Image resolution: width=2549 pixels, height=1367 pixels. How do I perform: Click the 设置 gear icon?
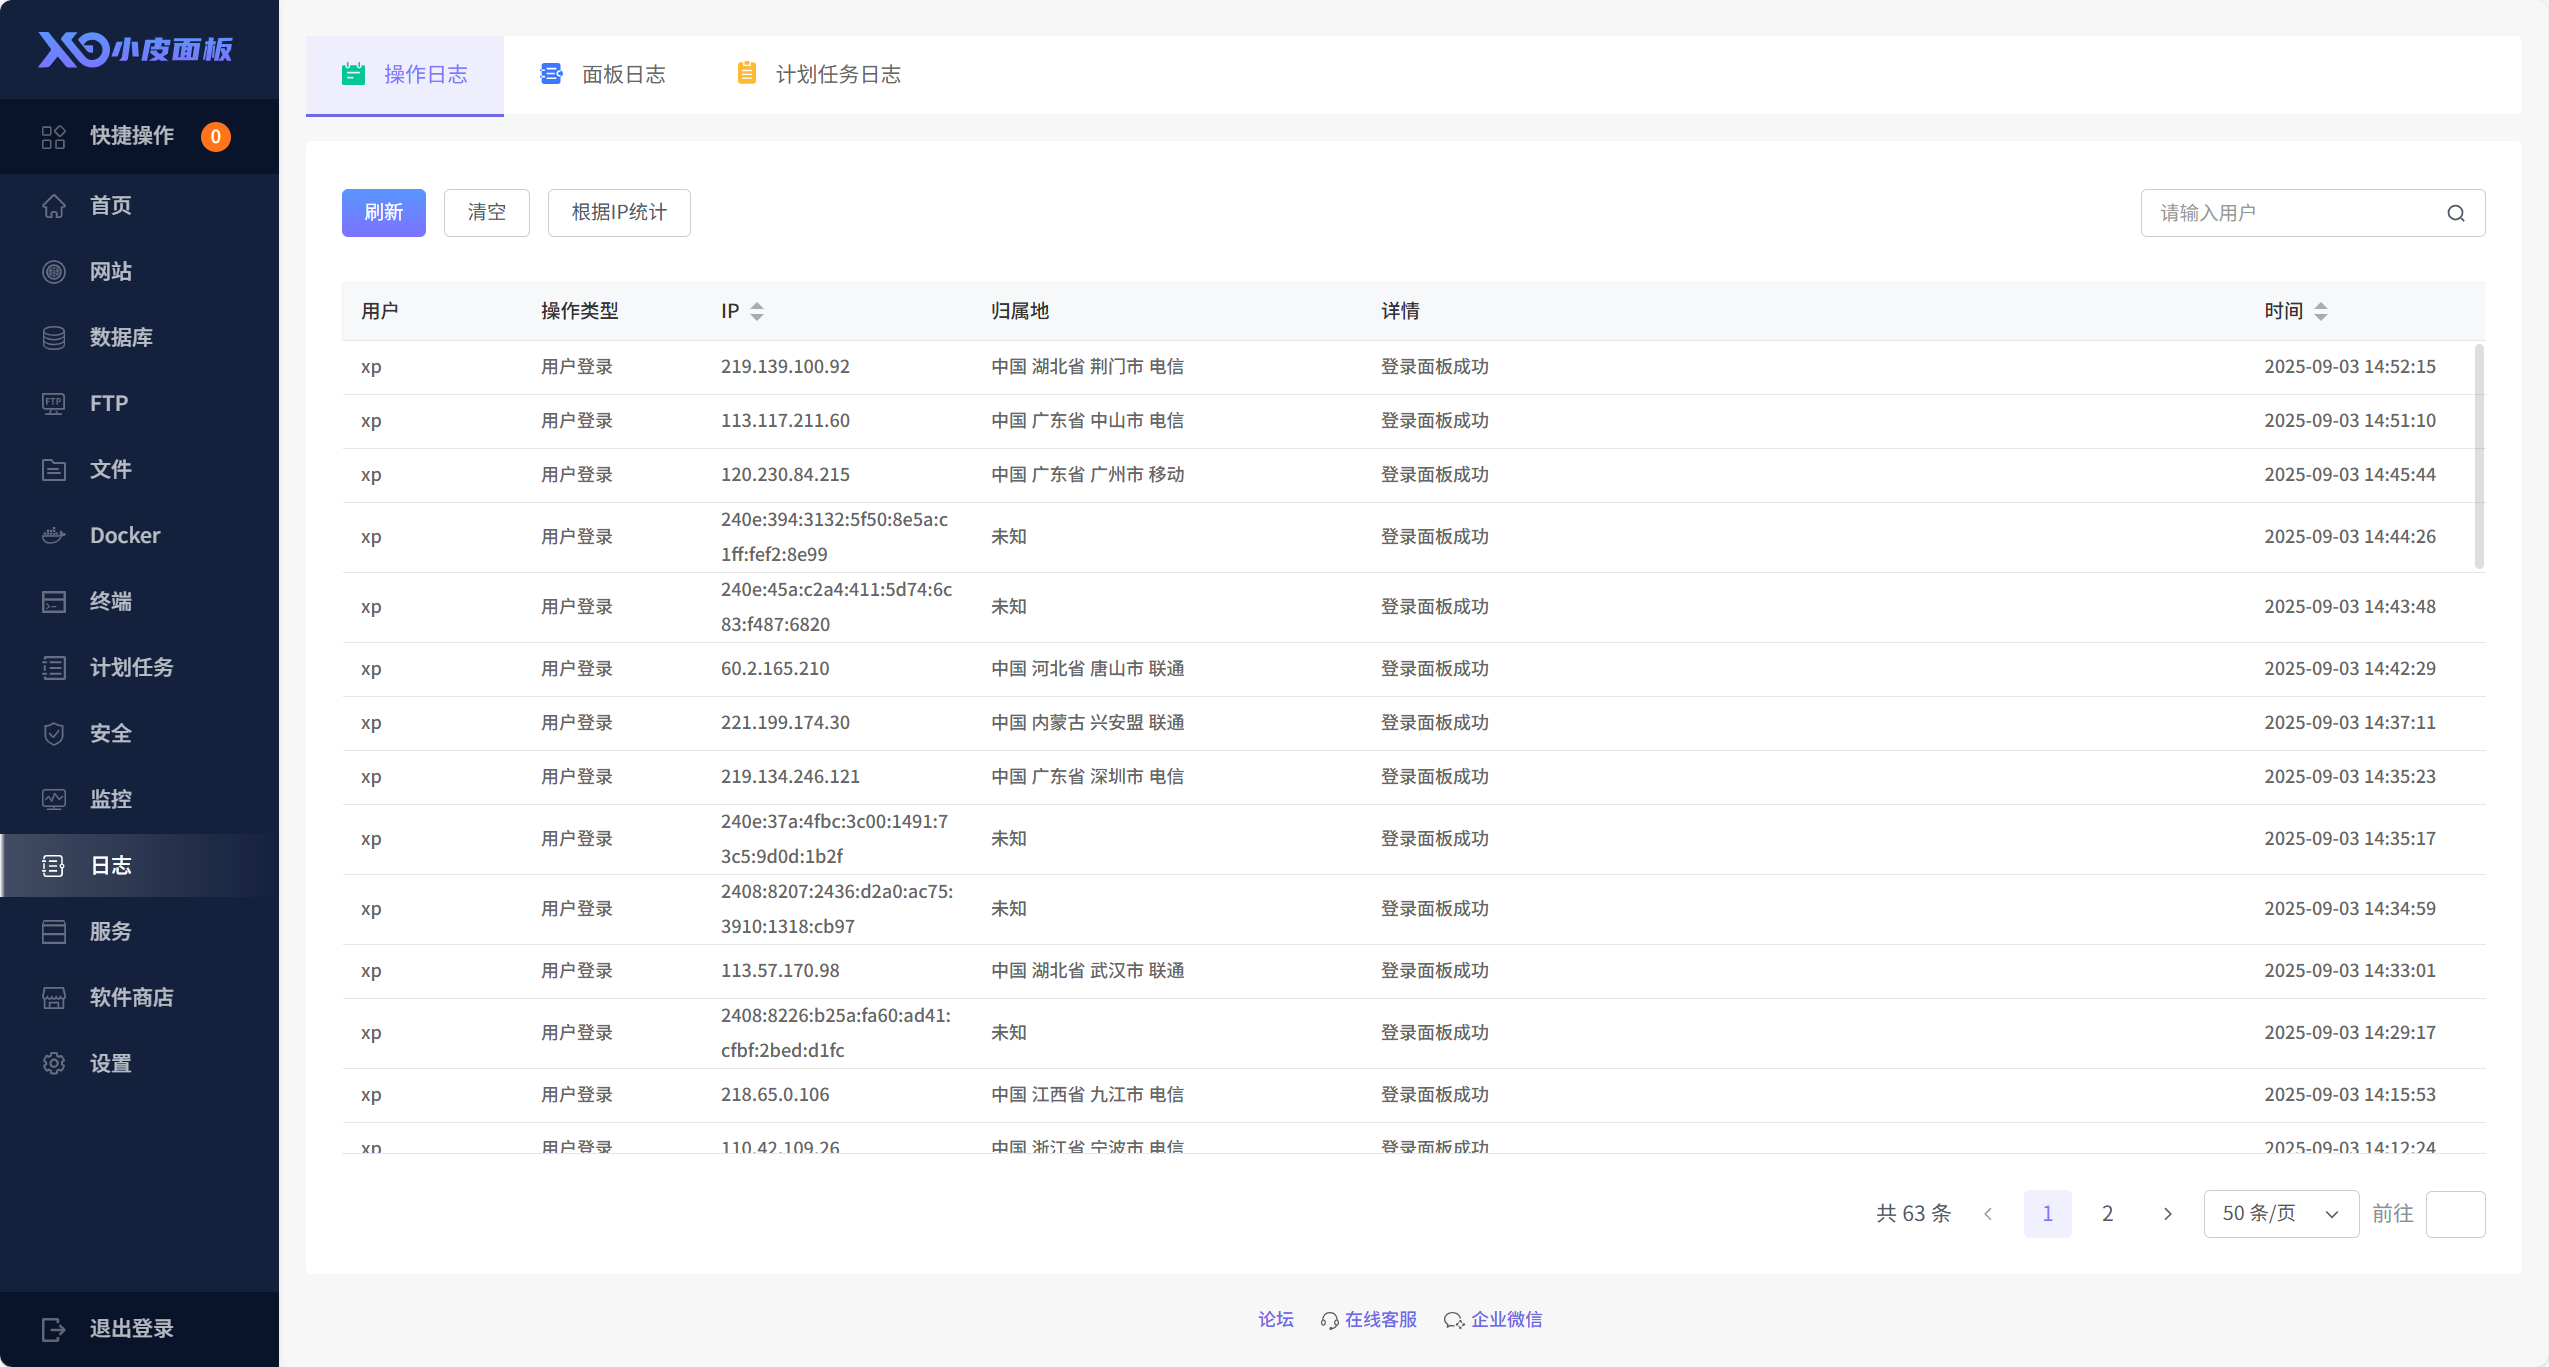click(54, 1063)
